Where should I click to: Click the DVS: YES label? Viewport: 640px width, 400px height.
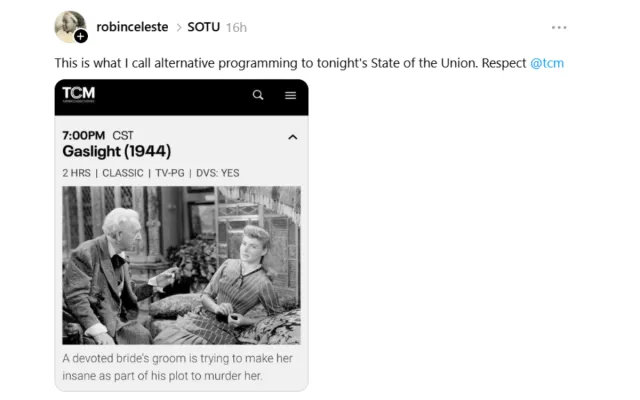219,173
